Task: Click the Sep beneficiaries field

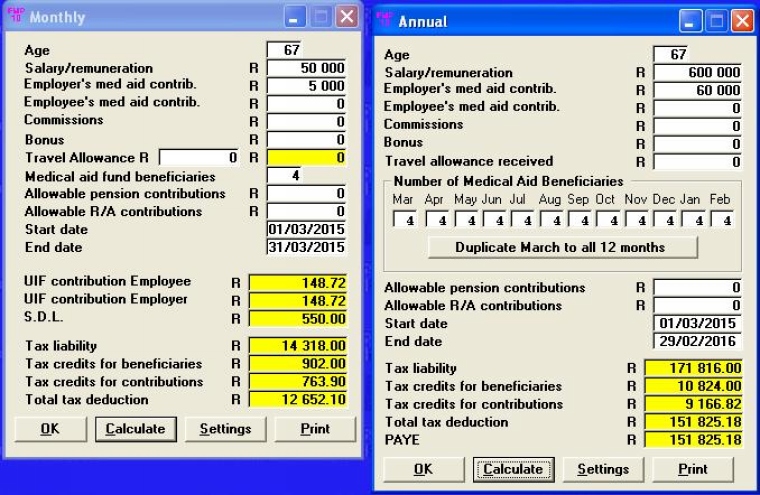Action: point(580,220)
